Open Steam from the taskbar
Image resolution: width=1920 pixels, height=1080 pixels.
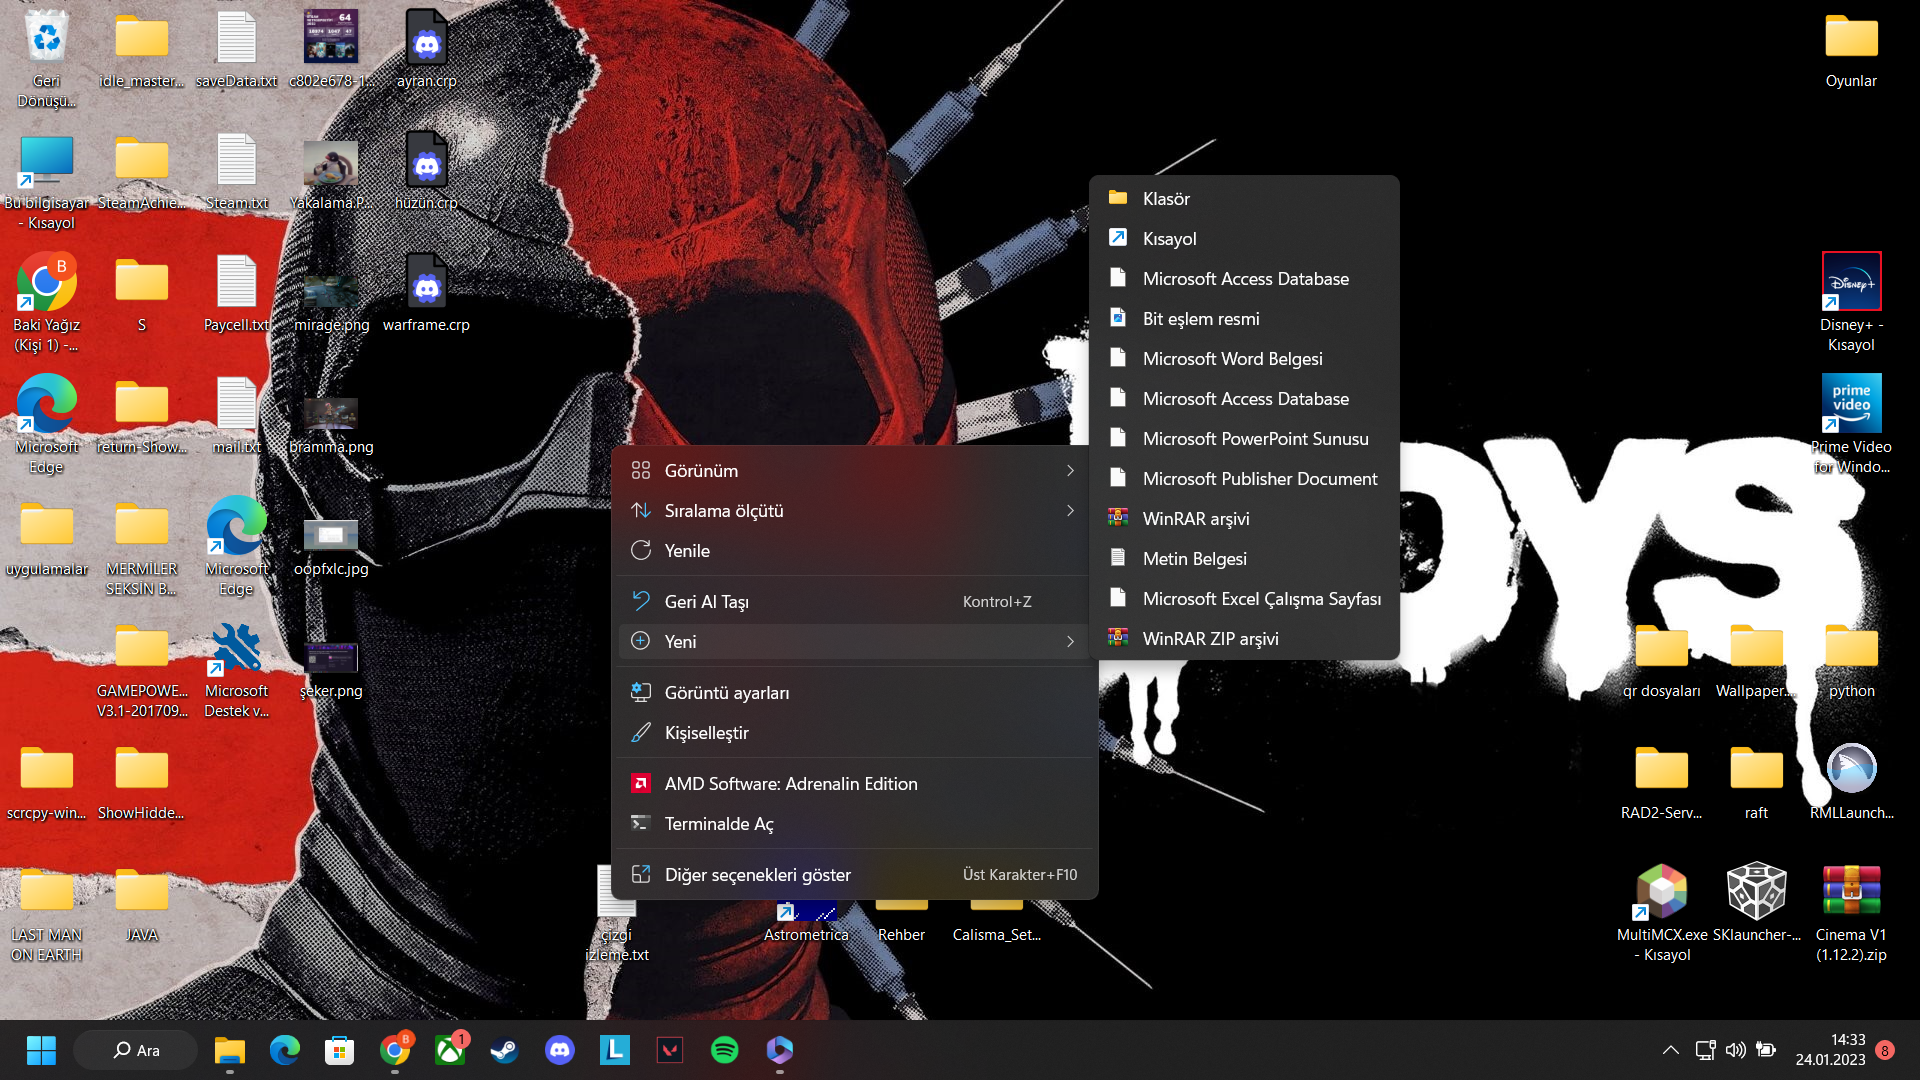[x=504, y=1050]
